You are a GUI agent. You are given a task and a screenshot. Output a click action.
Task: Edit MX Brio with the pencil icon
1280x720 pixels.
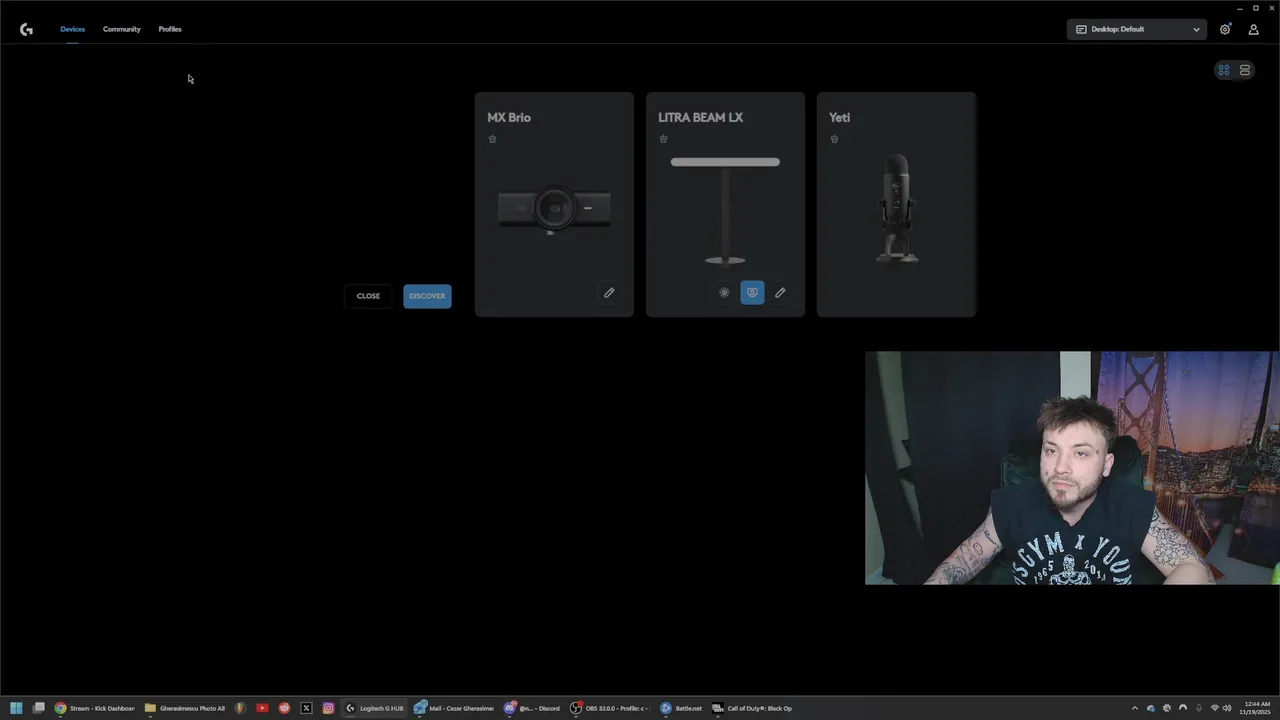click(x=609, y=293)
